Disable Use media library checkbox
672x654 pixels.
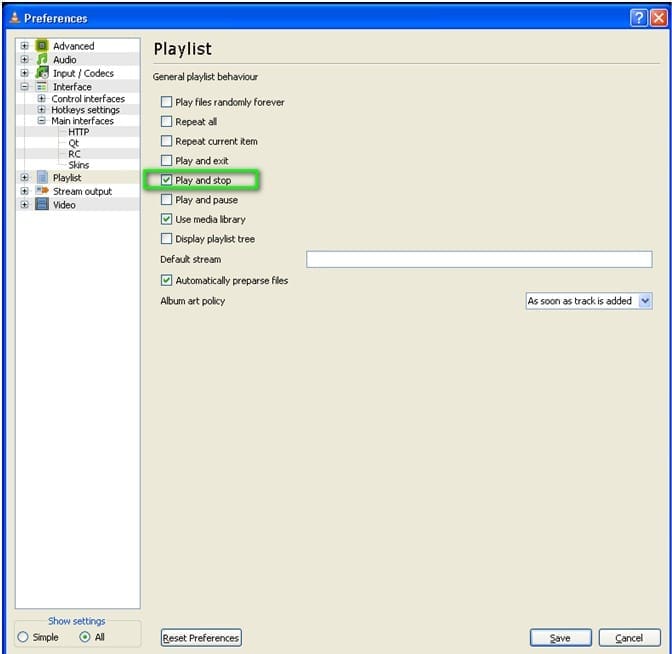click(x=166, y=219)
